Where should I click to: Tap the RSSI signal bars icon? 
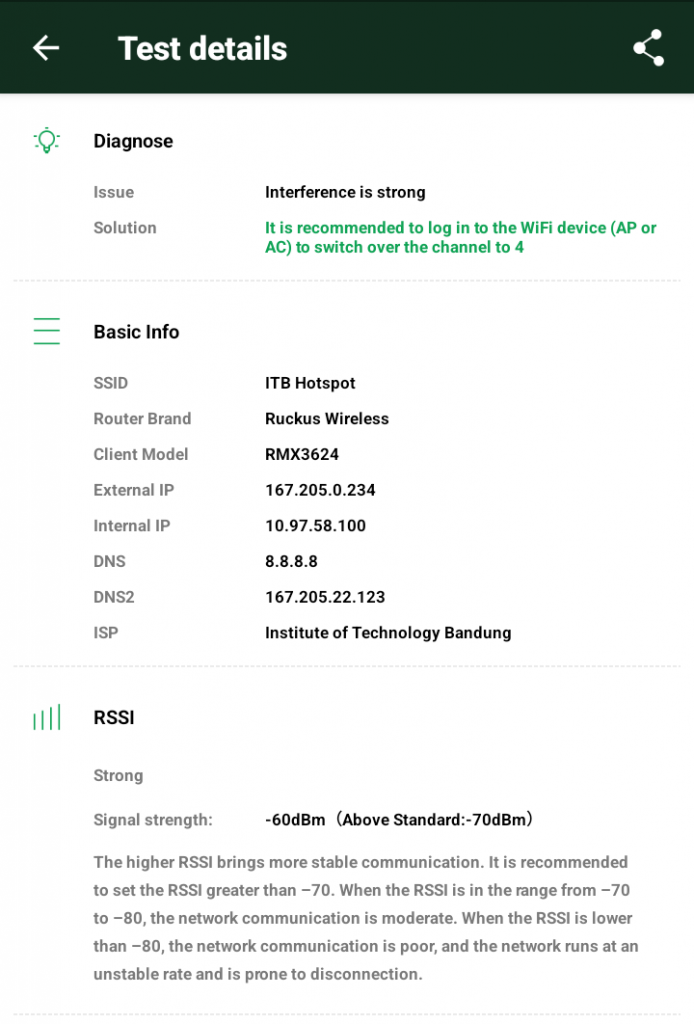pos(46,717)
